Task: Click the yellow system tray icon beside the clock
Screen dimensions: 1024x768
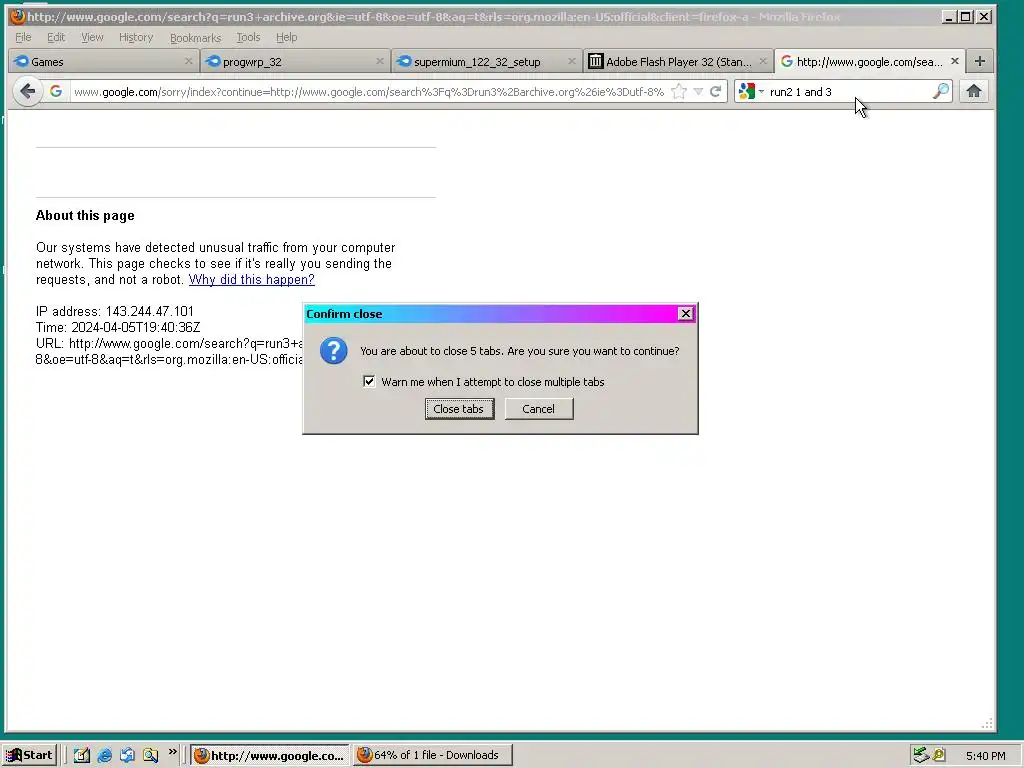Action: 938,755
